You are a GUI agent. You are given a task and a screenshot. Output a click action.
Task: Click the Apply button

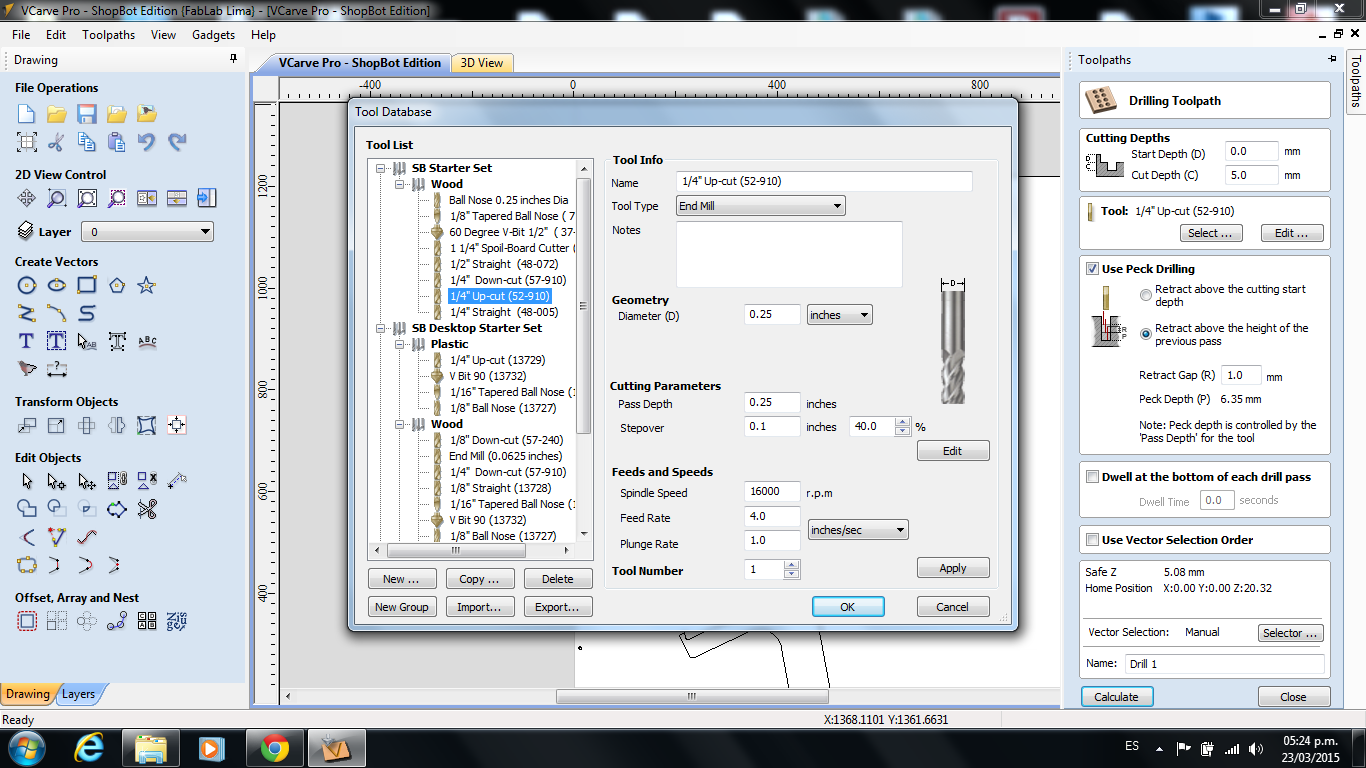click(953, 568)
